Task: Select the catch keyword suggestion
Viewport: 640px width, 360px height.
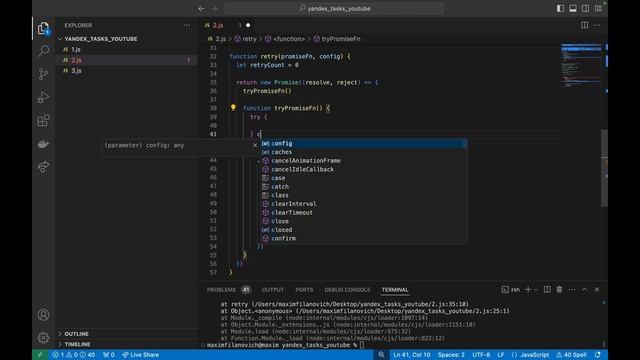Action: pos(364,187)
